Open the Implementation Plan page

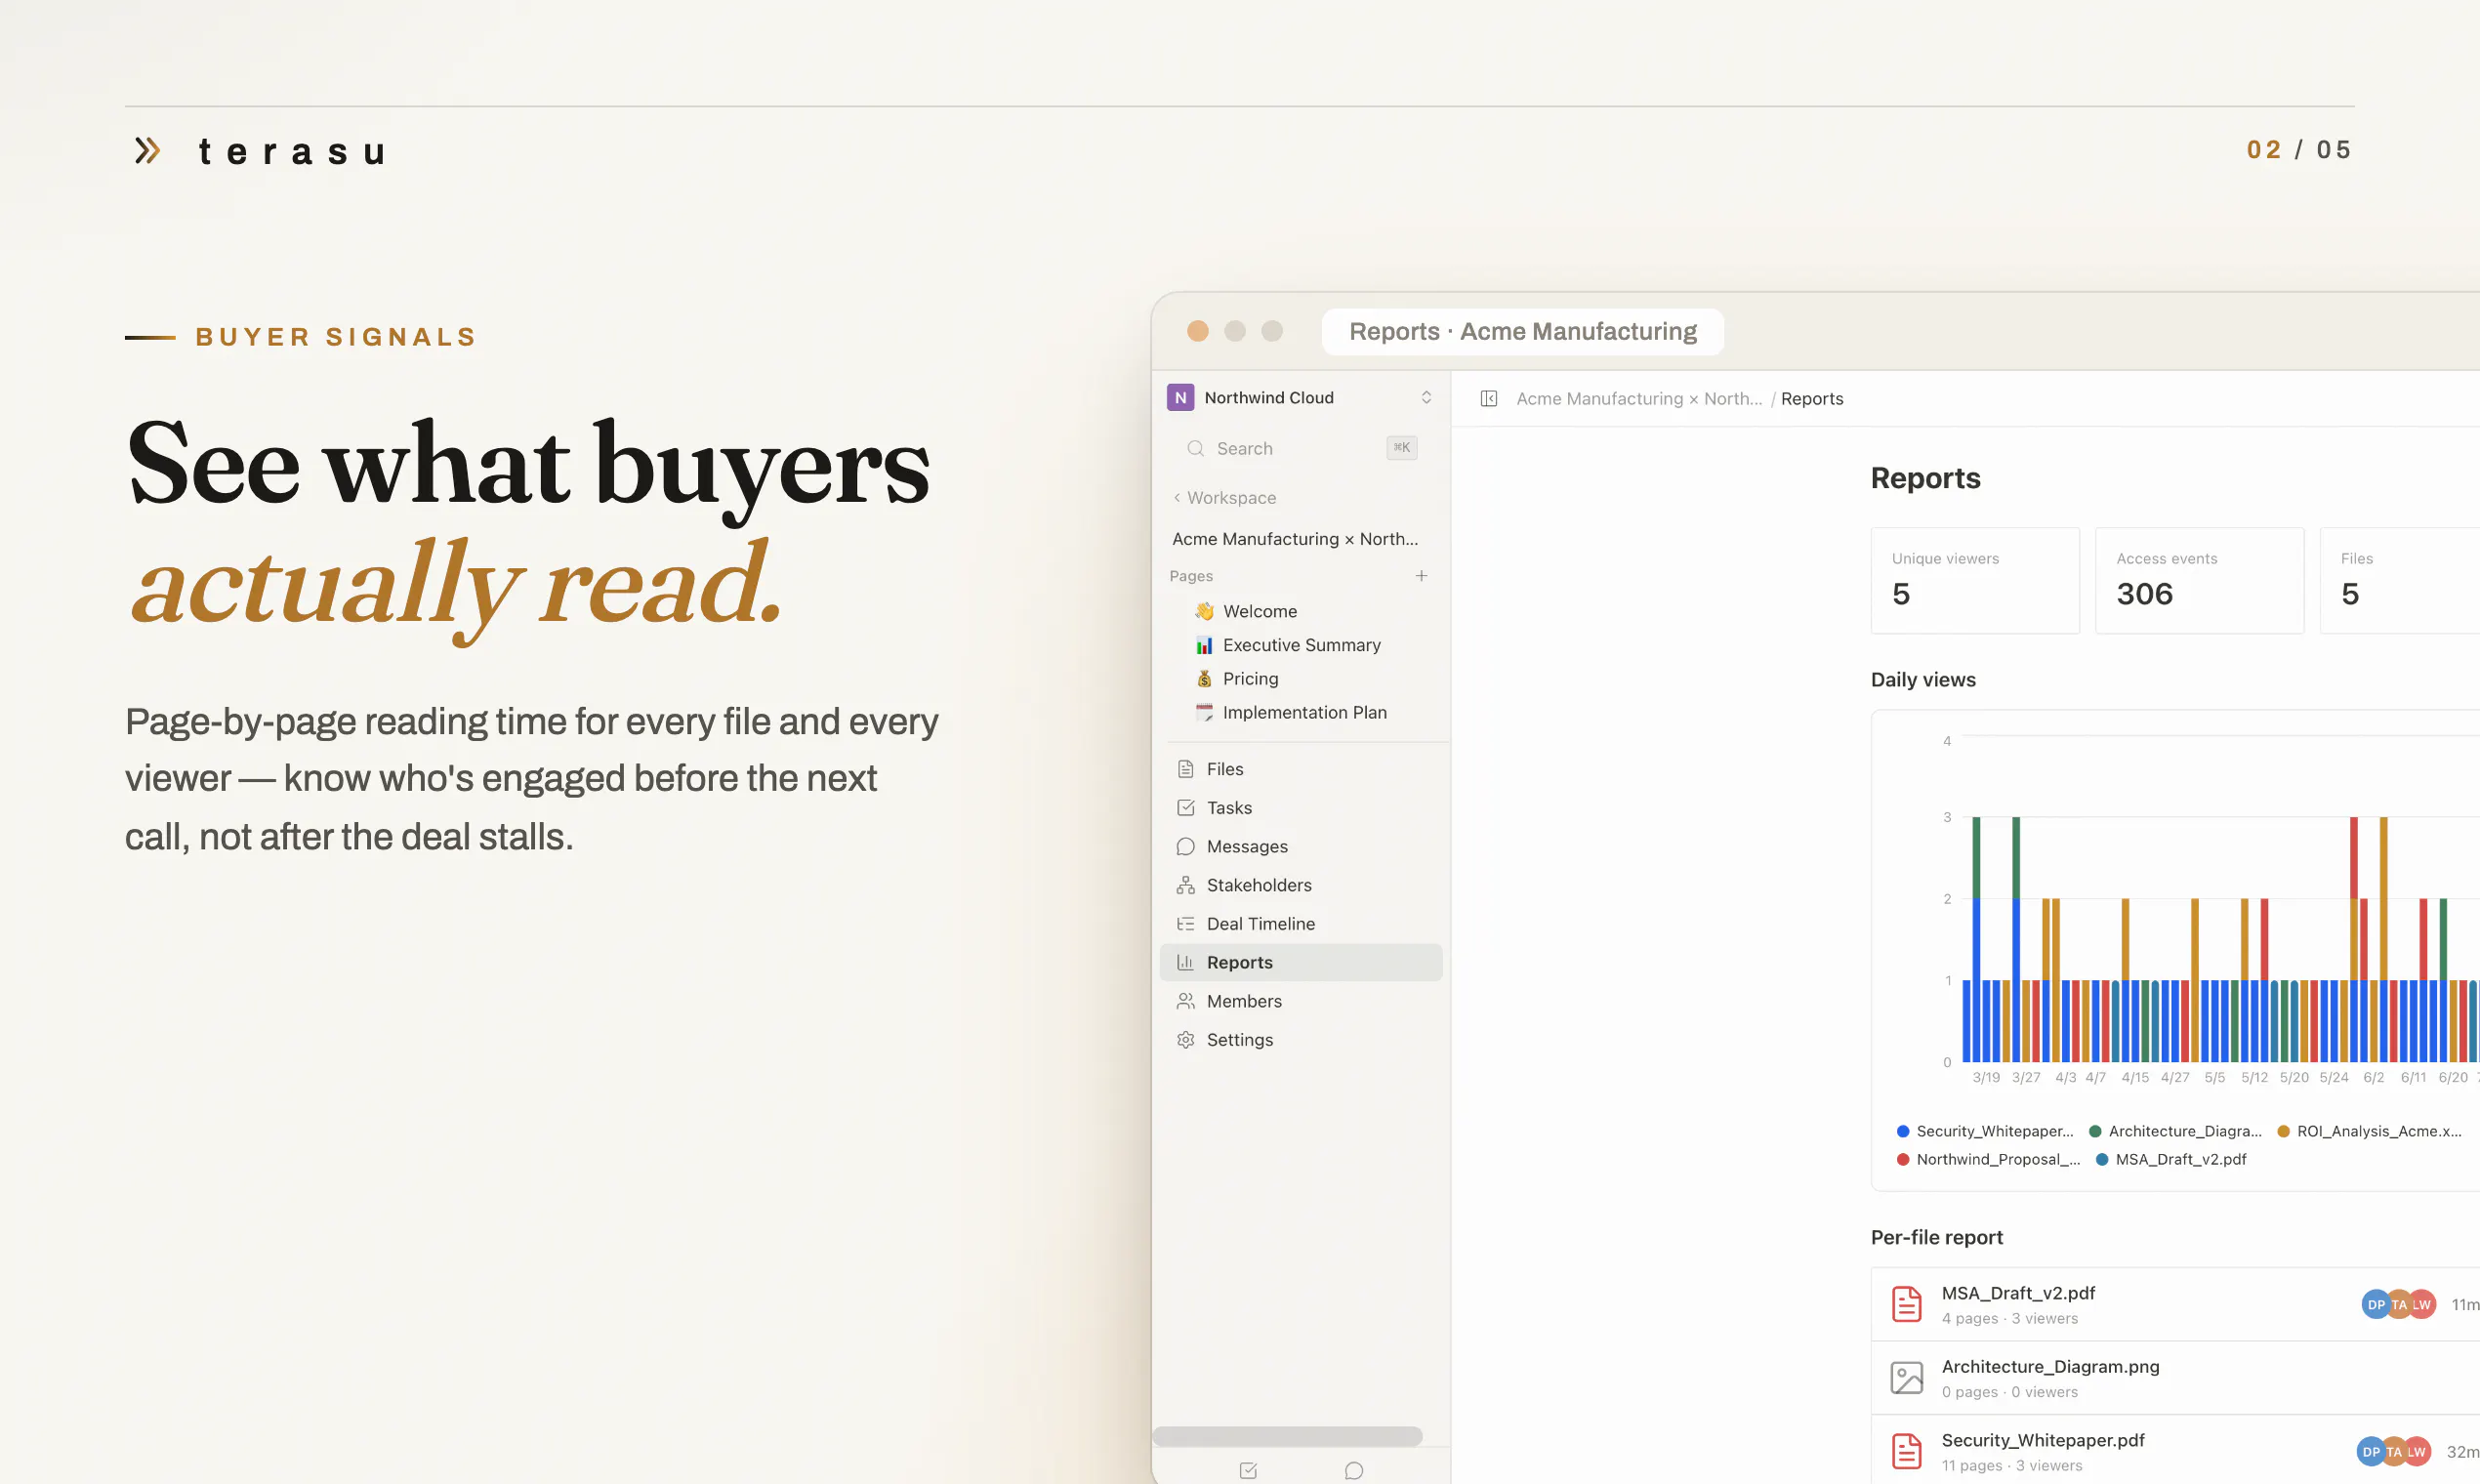(1304, 712)
